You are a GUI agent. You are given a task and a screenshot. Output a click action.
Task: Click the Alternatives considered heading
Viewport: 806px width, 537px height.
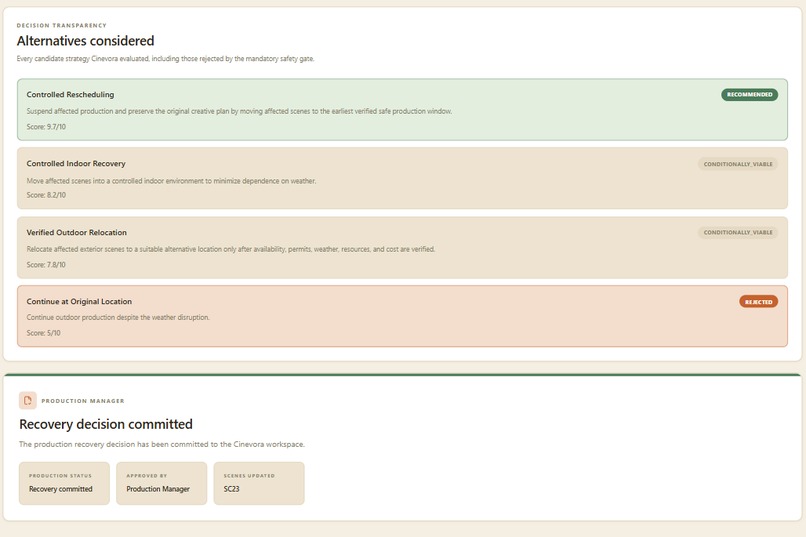[x=85, y=41]
